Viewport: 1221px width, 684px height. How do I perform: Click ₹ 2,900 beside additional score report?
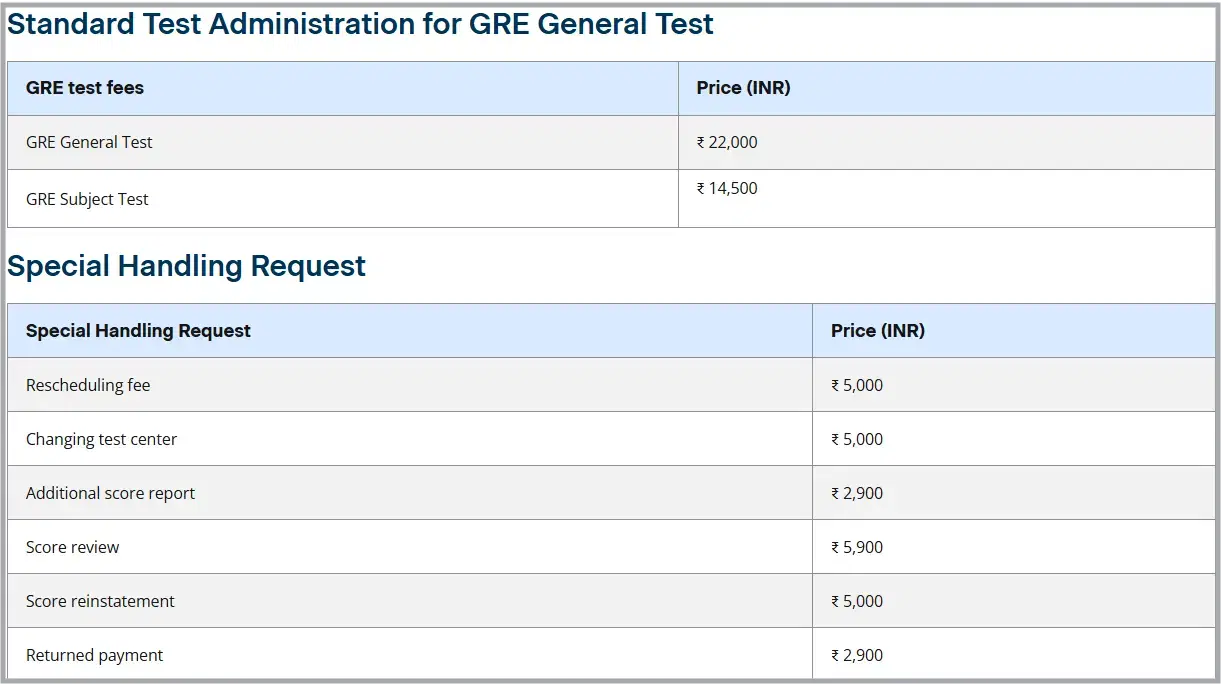(857, 493)
